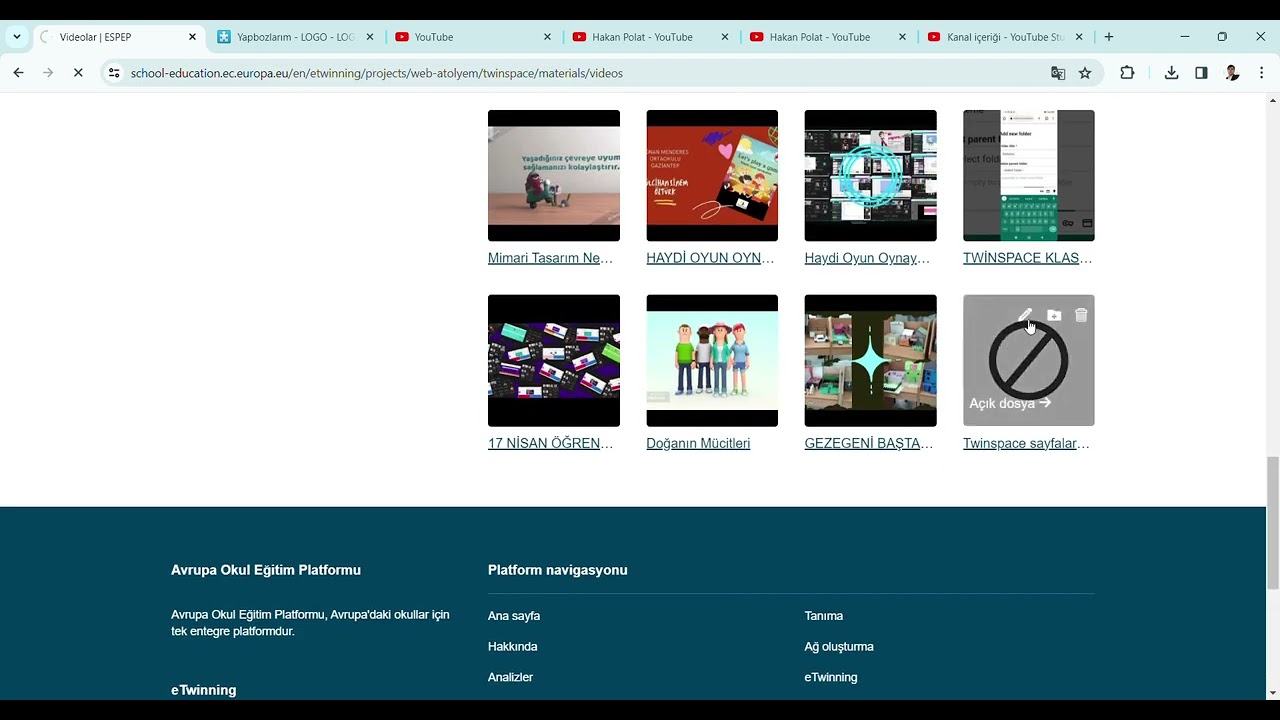Close the Yapbozlarım tab
Viewport: 1280px width, 720px height.
point(370,37)
